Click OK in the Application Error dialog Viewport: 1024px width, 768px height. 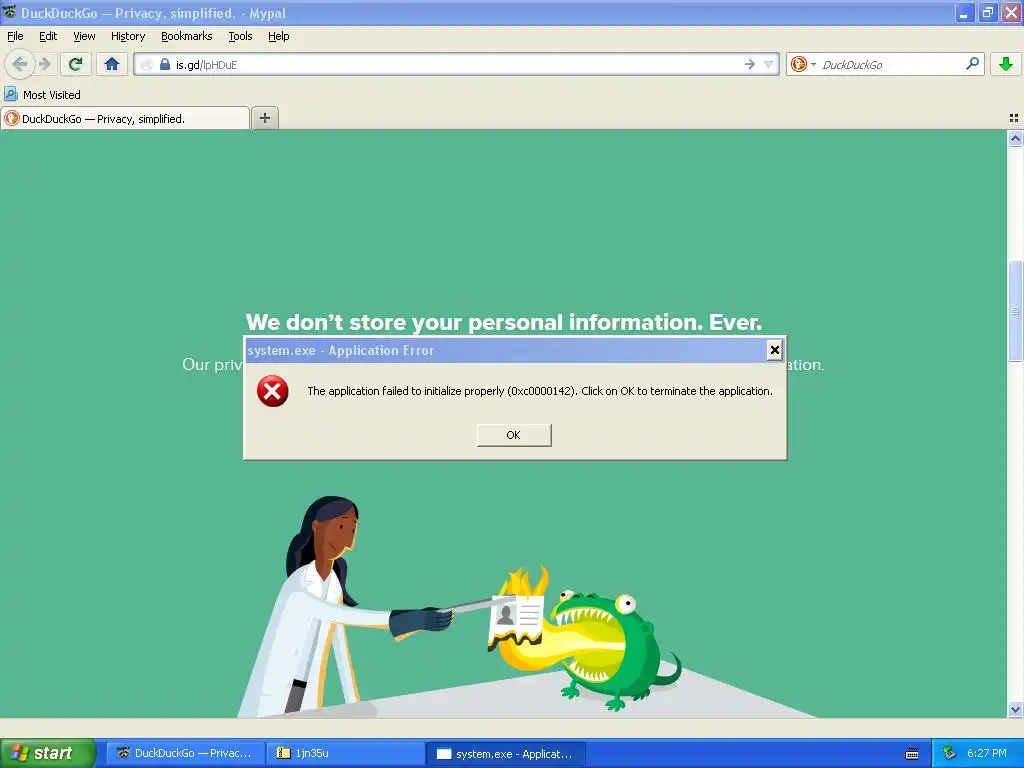tap(514, 435)
